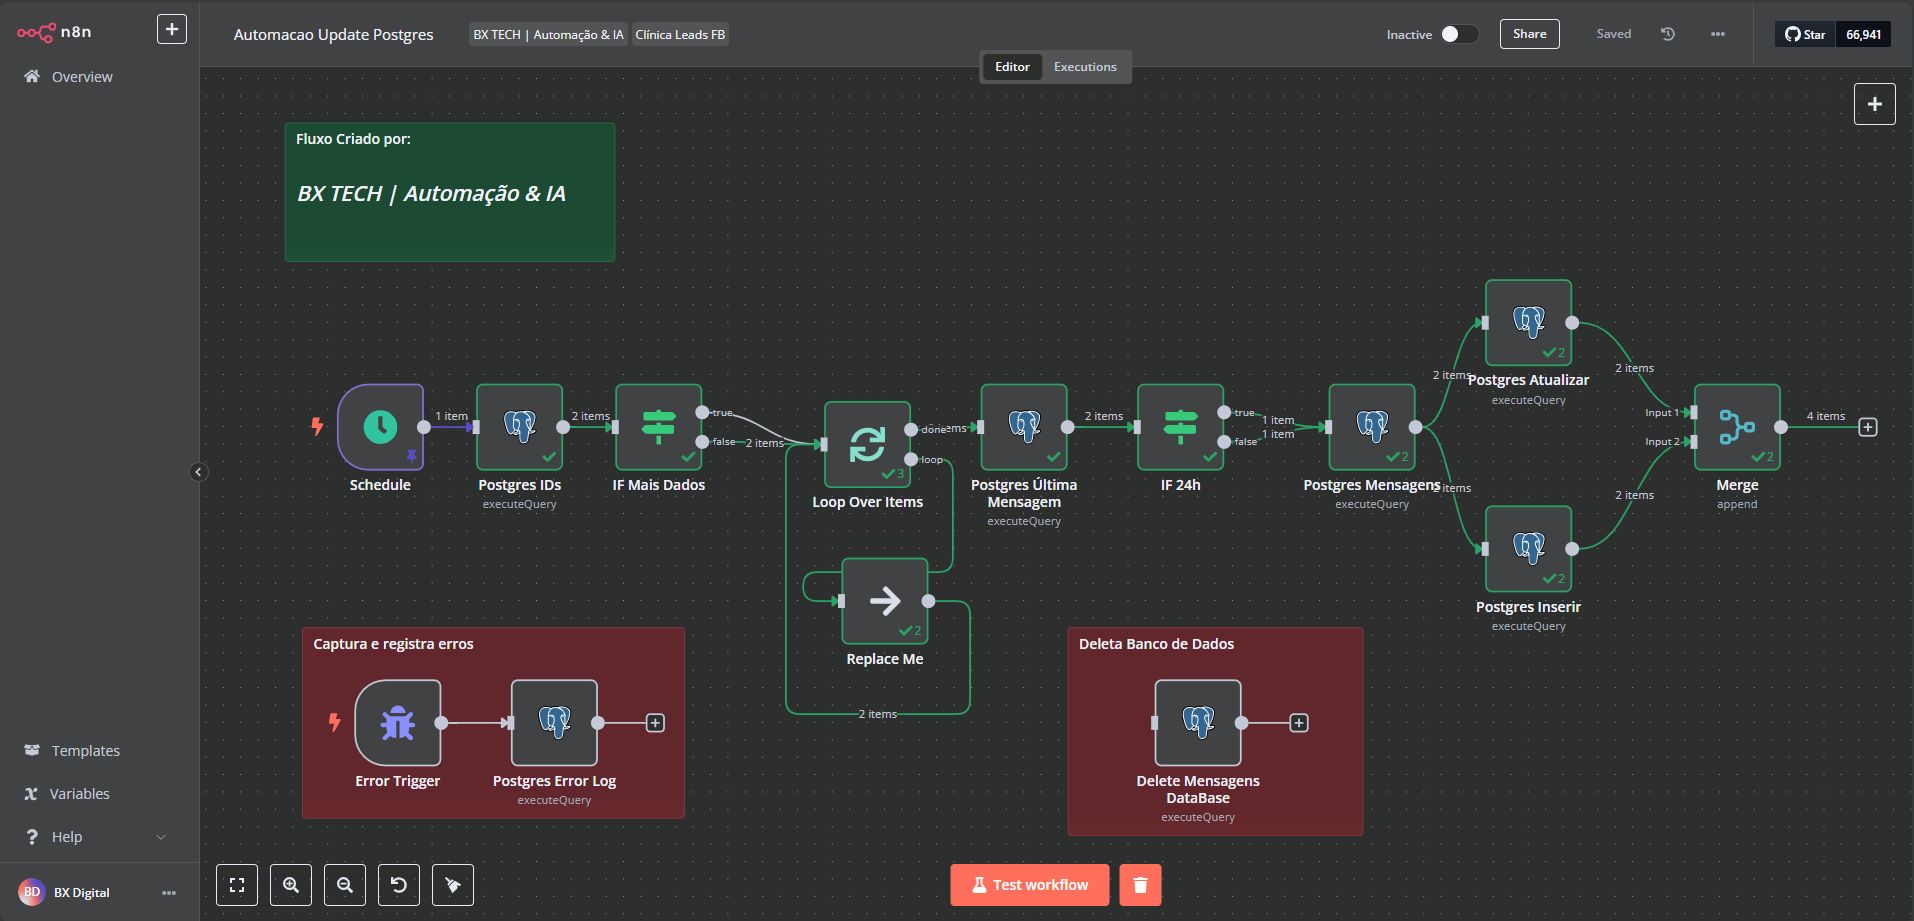Select the Postgres Inserir node
Viewport: 1914px width, 921px height.
(1528, 549)
